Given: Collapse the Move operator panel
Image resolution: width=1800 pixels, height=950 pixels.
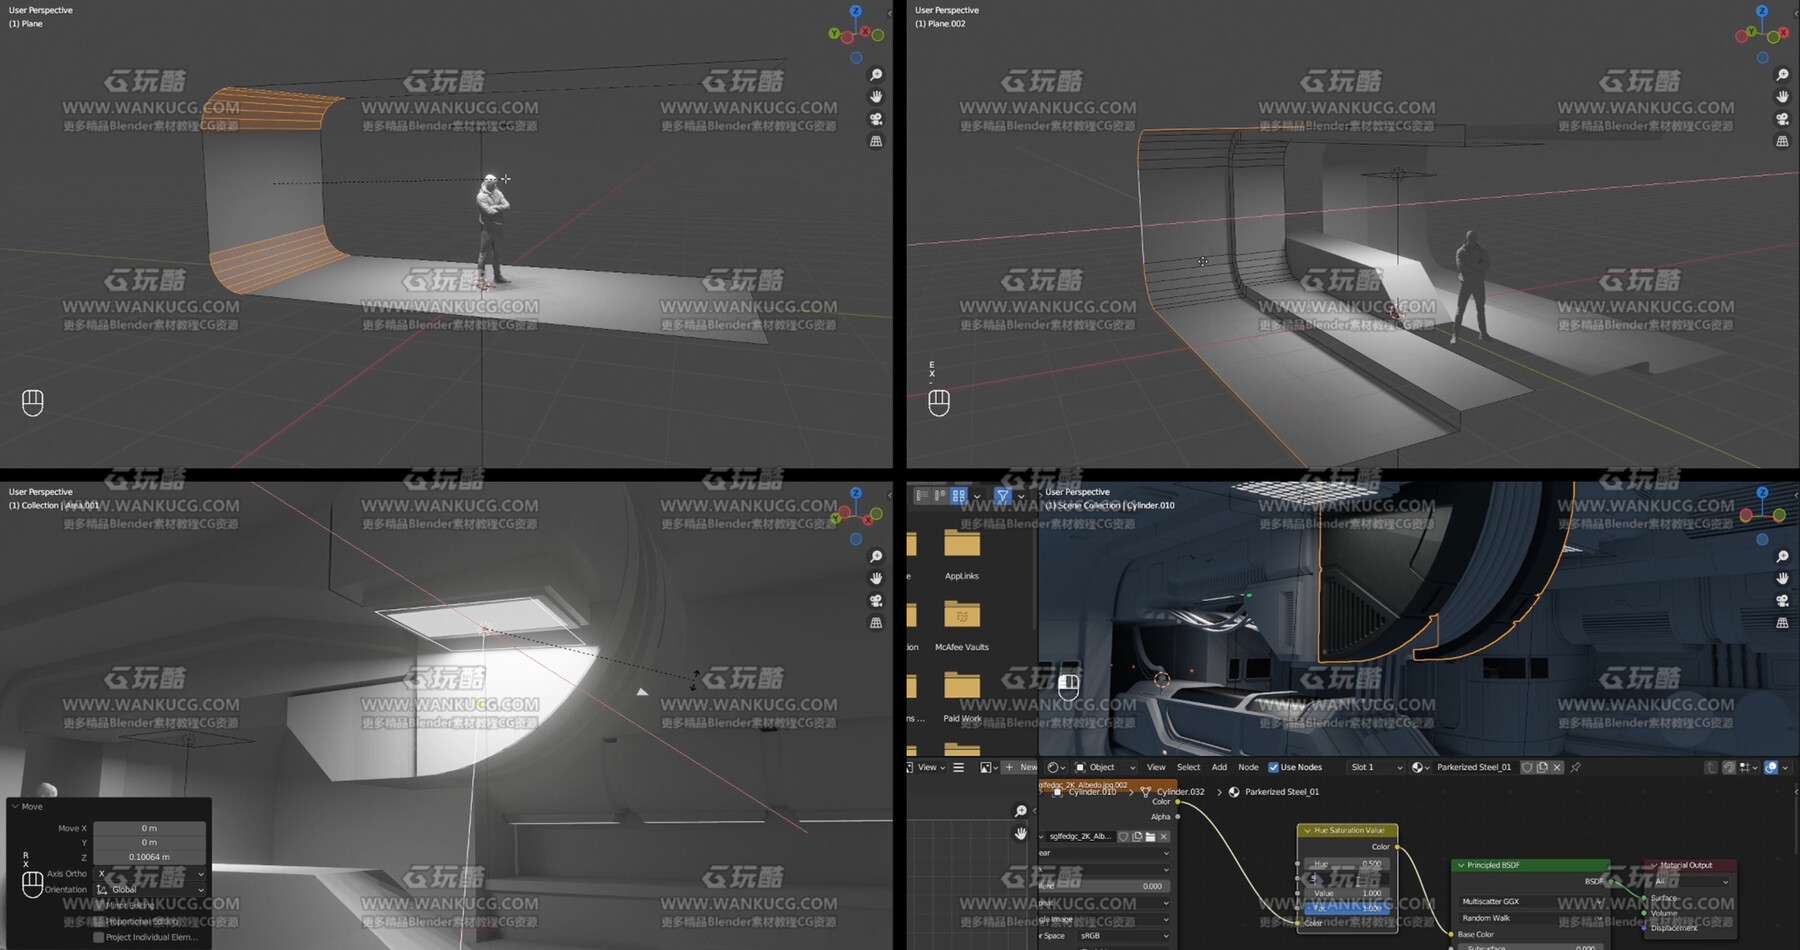Looking at the screenshot, I should (15, 807).
